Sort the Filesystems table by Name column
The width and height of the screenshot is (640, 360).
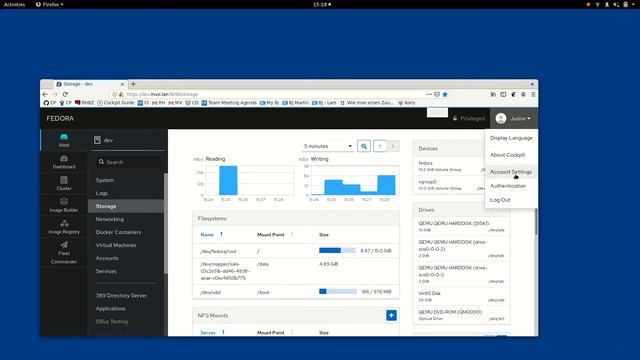[207, 235]
